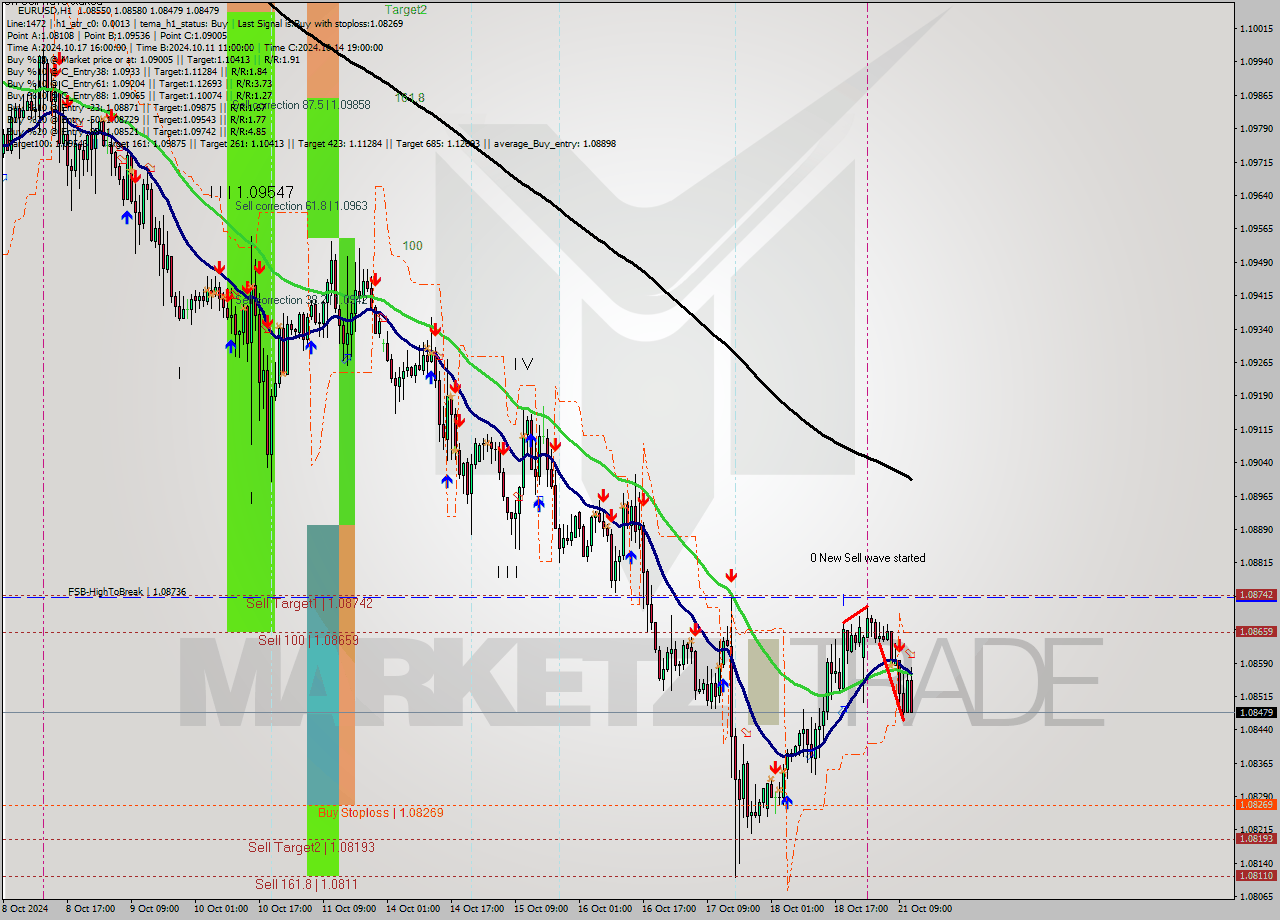The width and height of the screenshot is (1280, 920).
Task: Click the 1.09940 price axis label
Action: tap(1256, 62)
